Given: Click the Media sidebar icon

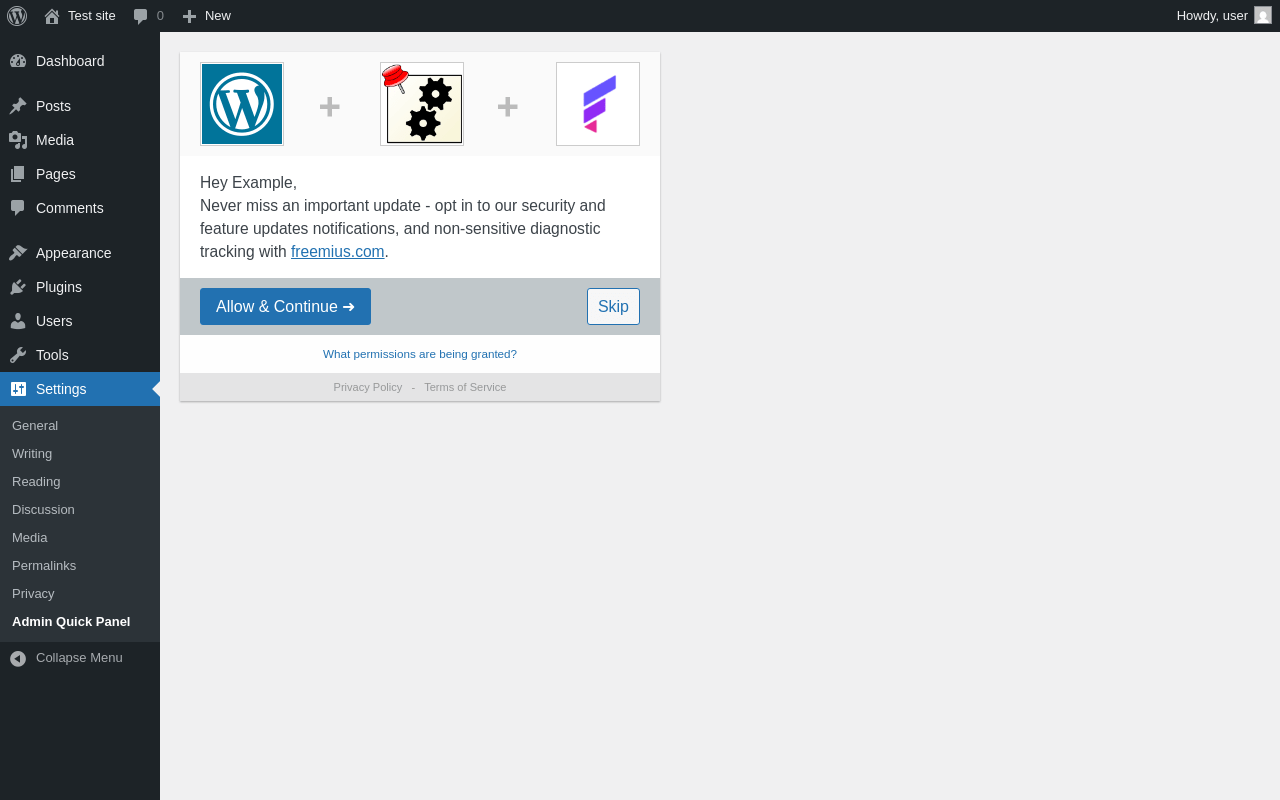Looking at the screenshot, I should (18, 140).
